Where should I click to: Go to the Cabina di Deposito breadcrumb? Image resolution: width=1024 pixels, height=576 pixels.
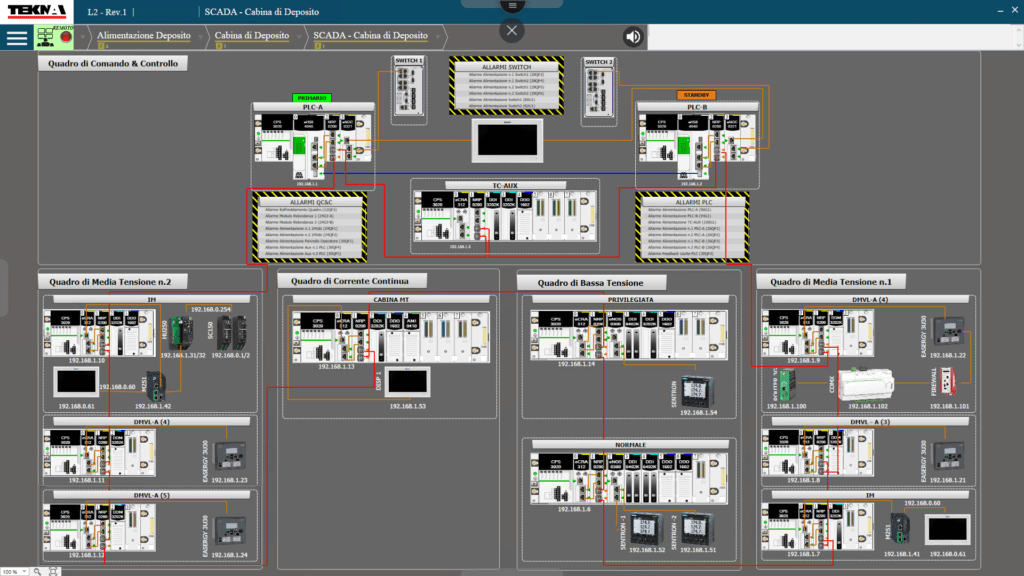(x=252, y=36)
